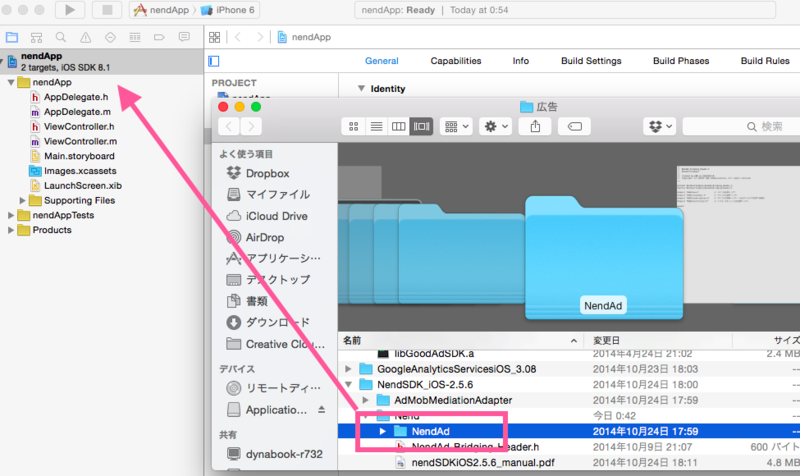Open the Project navigator folder icon

coord(12,37)
